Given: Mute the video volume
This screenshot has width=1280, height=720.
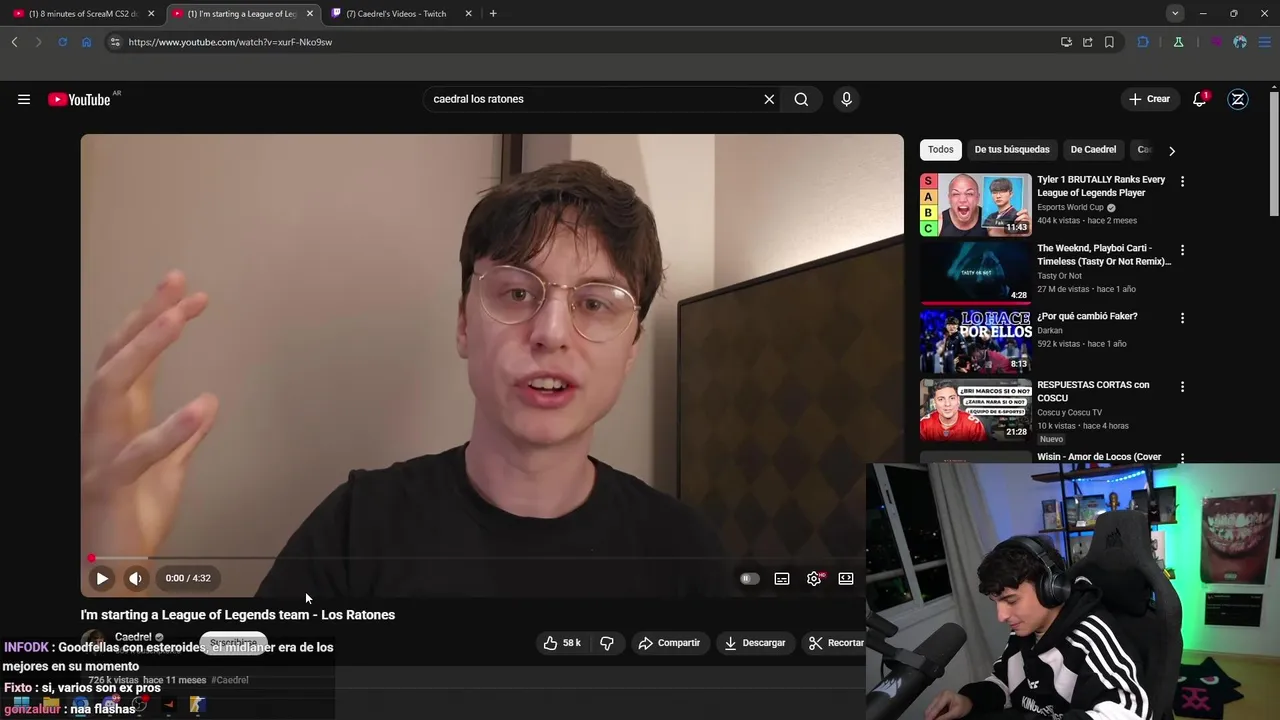Looking at the screenshot, I should (135, 578).
